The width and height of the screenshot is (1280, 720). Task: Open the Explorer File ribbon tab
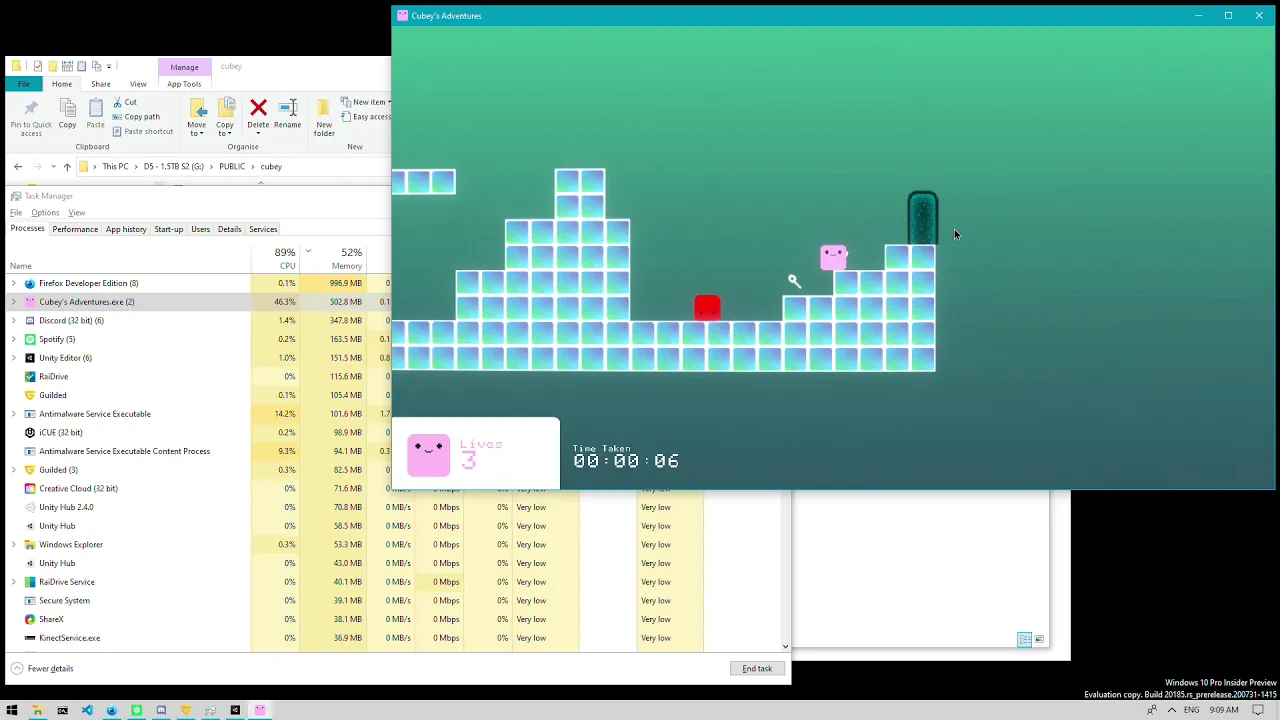coord(23,84)
